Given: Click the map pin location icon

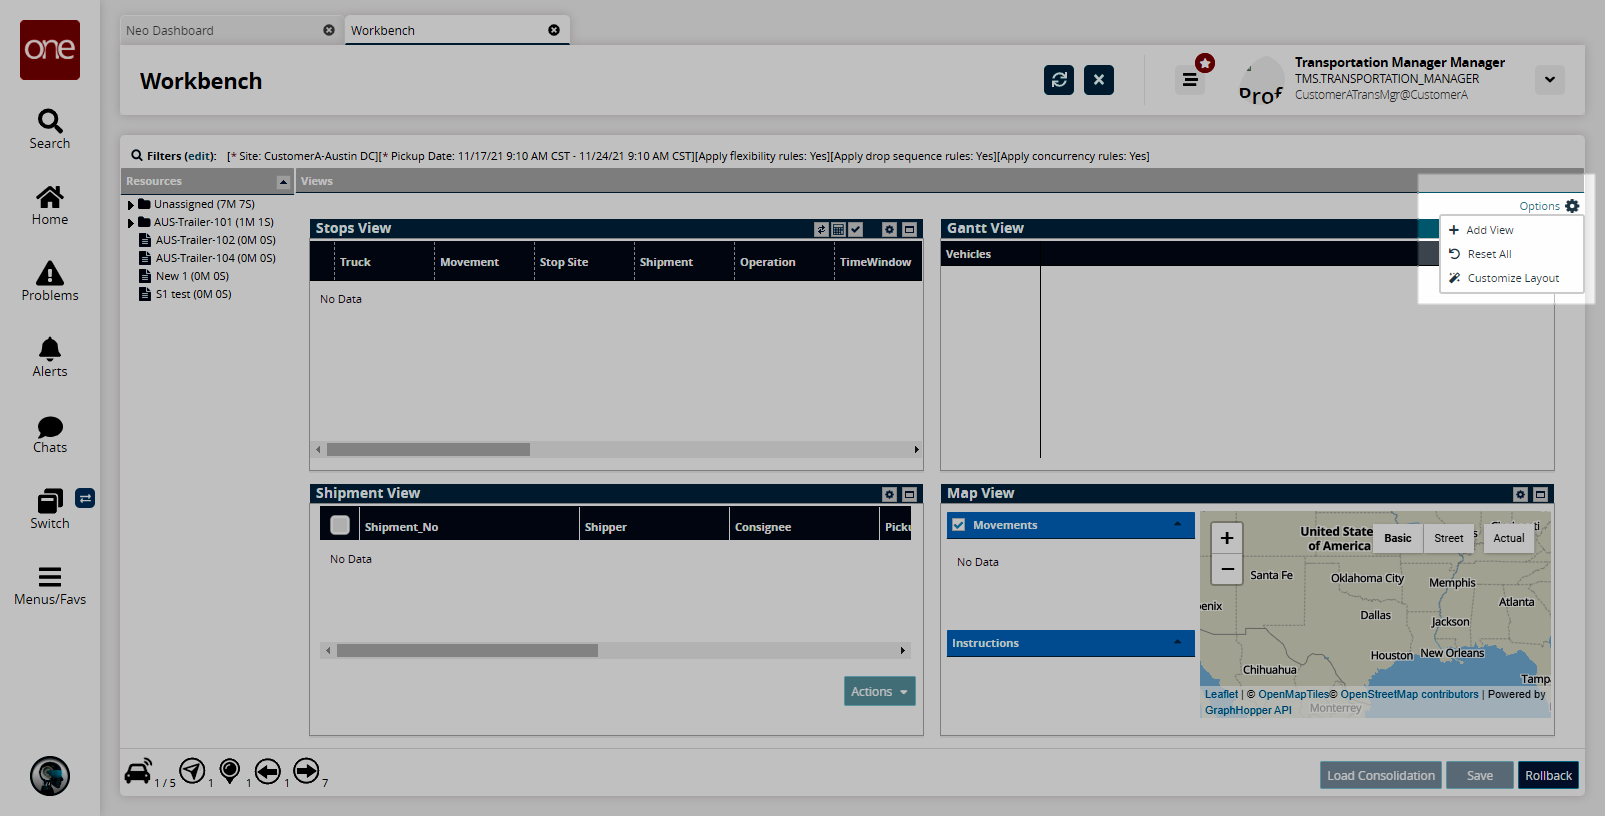Looking at the screenshot, I should (230, 771).
